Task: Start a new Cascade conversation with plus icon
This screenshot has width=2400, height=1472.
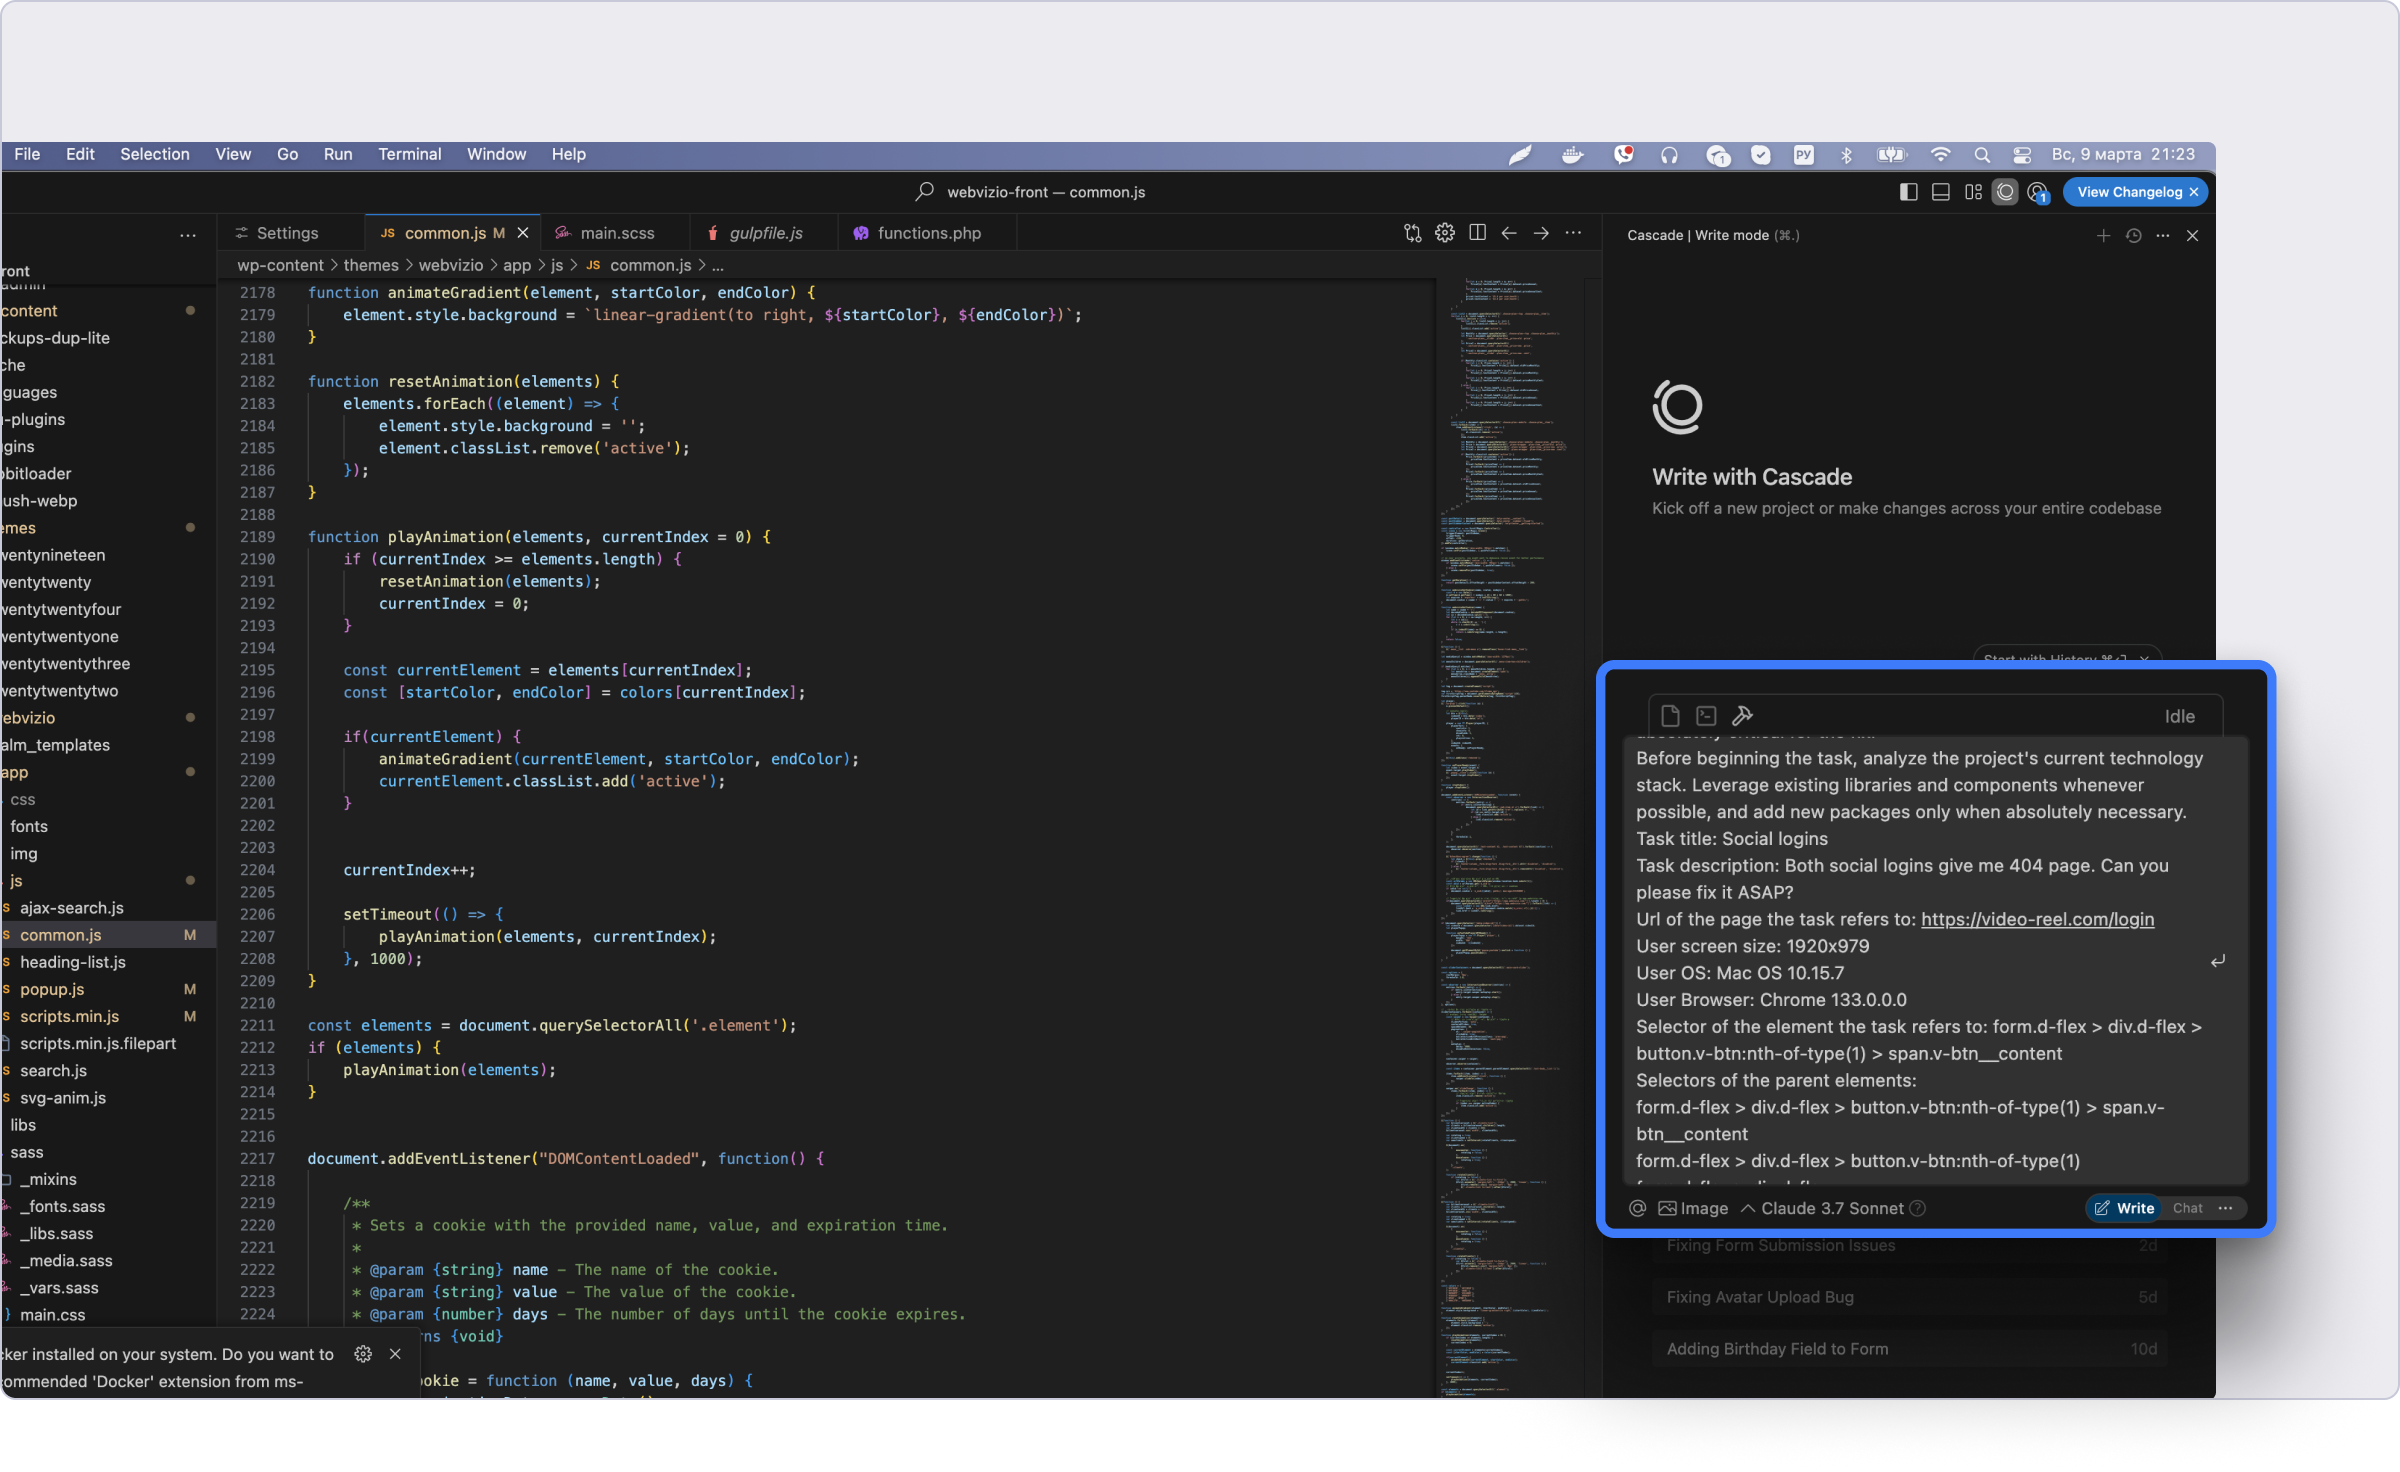Action: point(2103,236)
